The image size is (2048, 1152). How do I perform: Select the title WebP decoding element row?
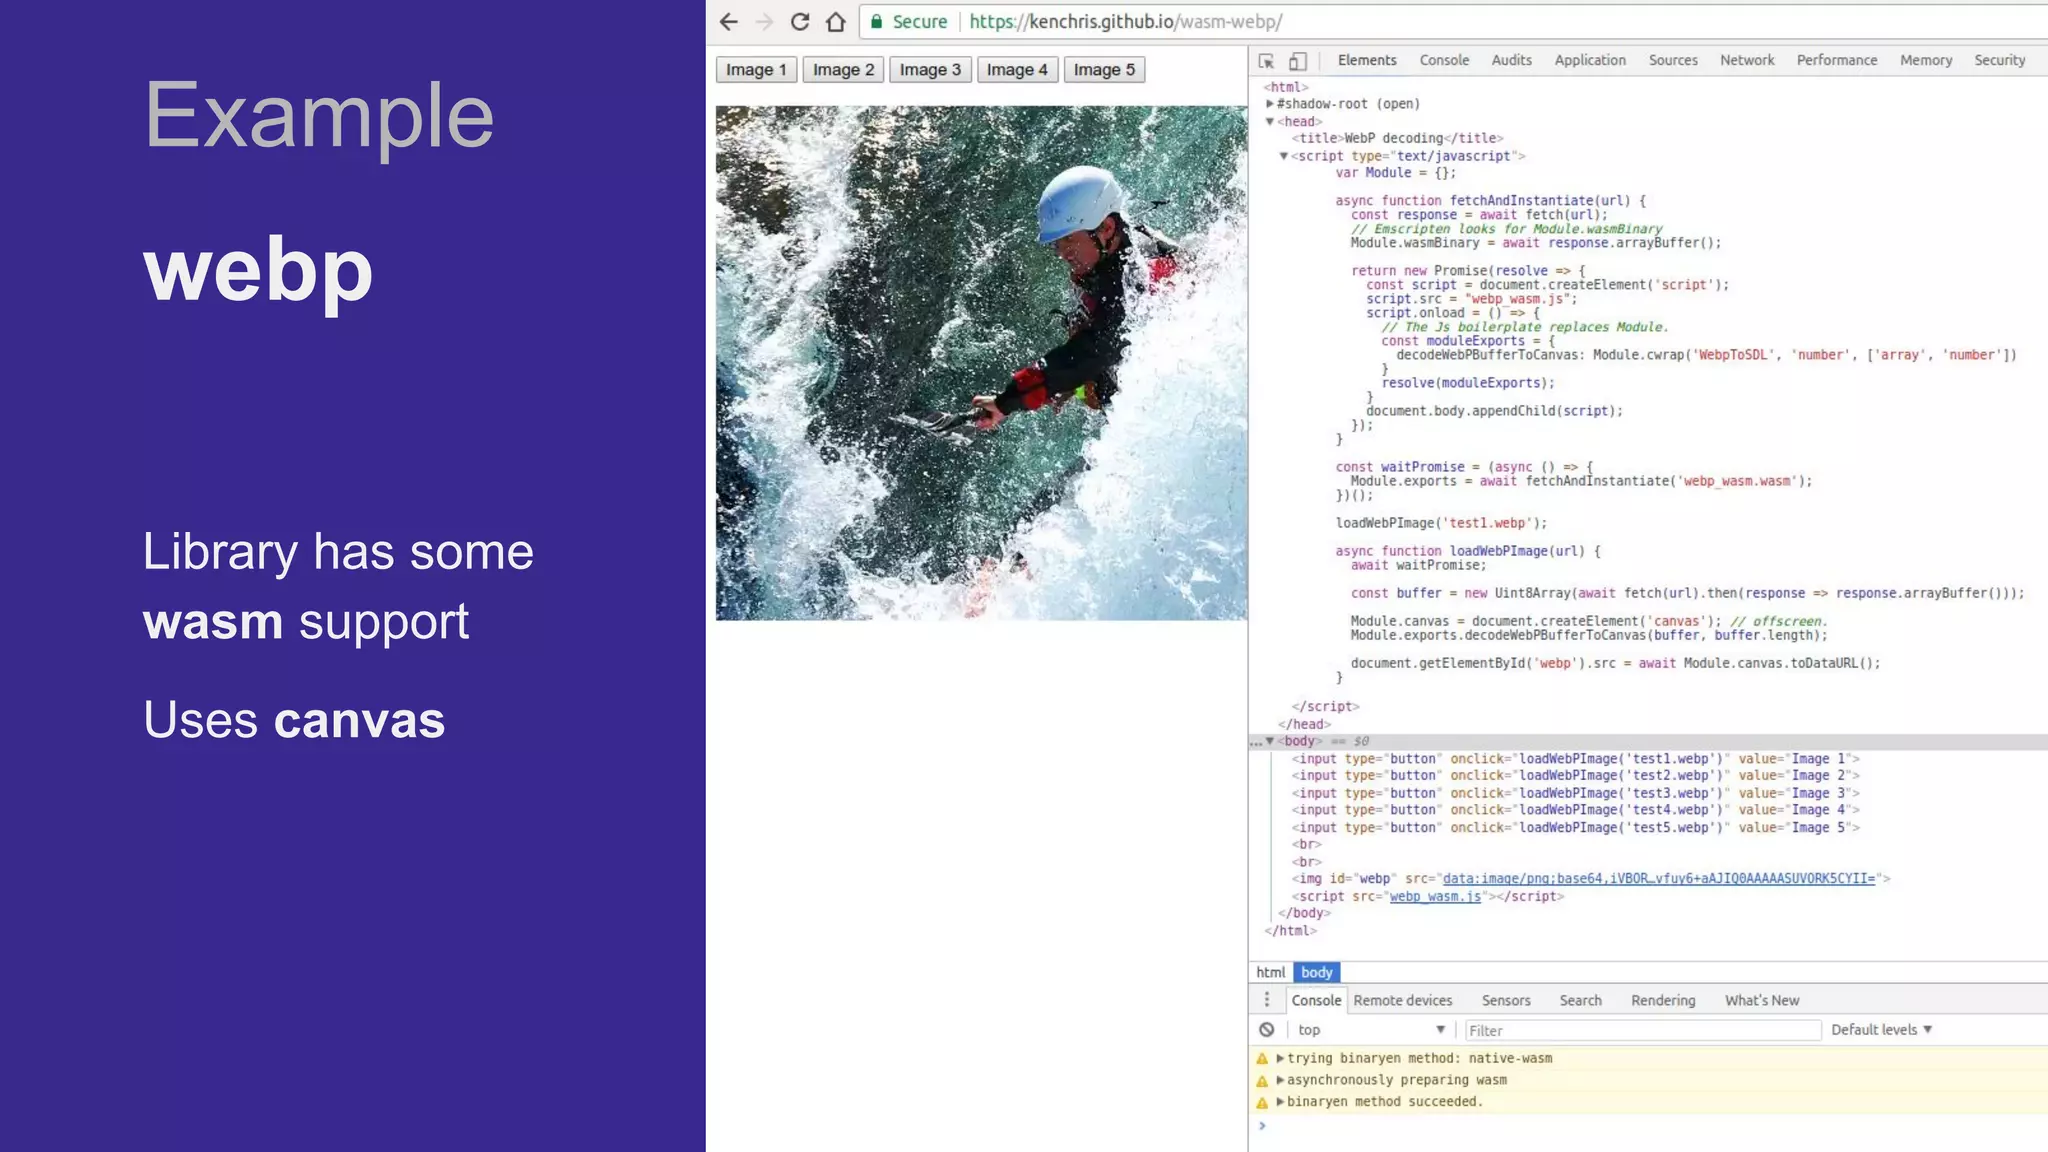pyautogui.click(x=1397, y=139)
